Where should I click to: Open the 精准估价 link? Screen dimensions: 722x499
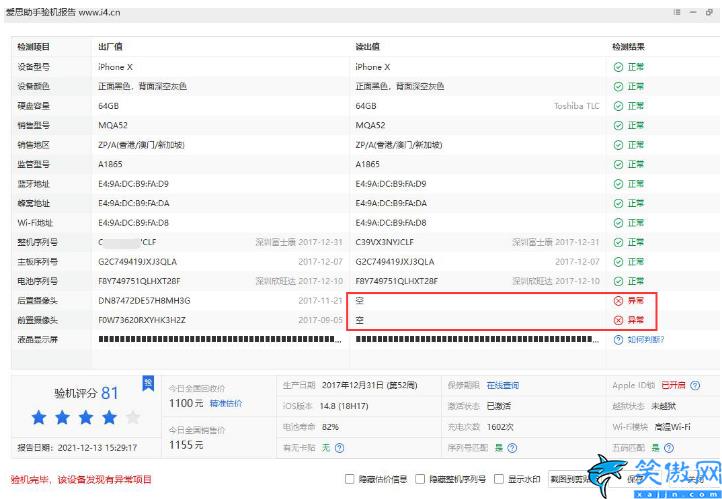pyautogui.click(x=226, y=403)
